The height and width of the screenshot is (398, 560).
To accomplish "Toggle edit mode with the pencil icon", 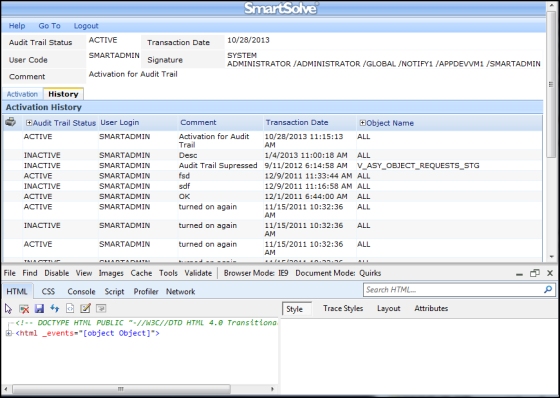I will (x=85, y=308).
